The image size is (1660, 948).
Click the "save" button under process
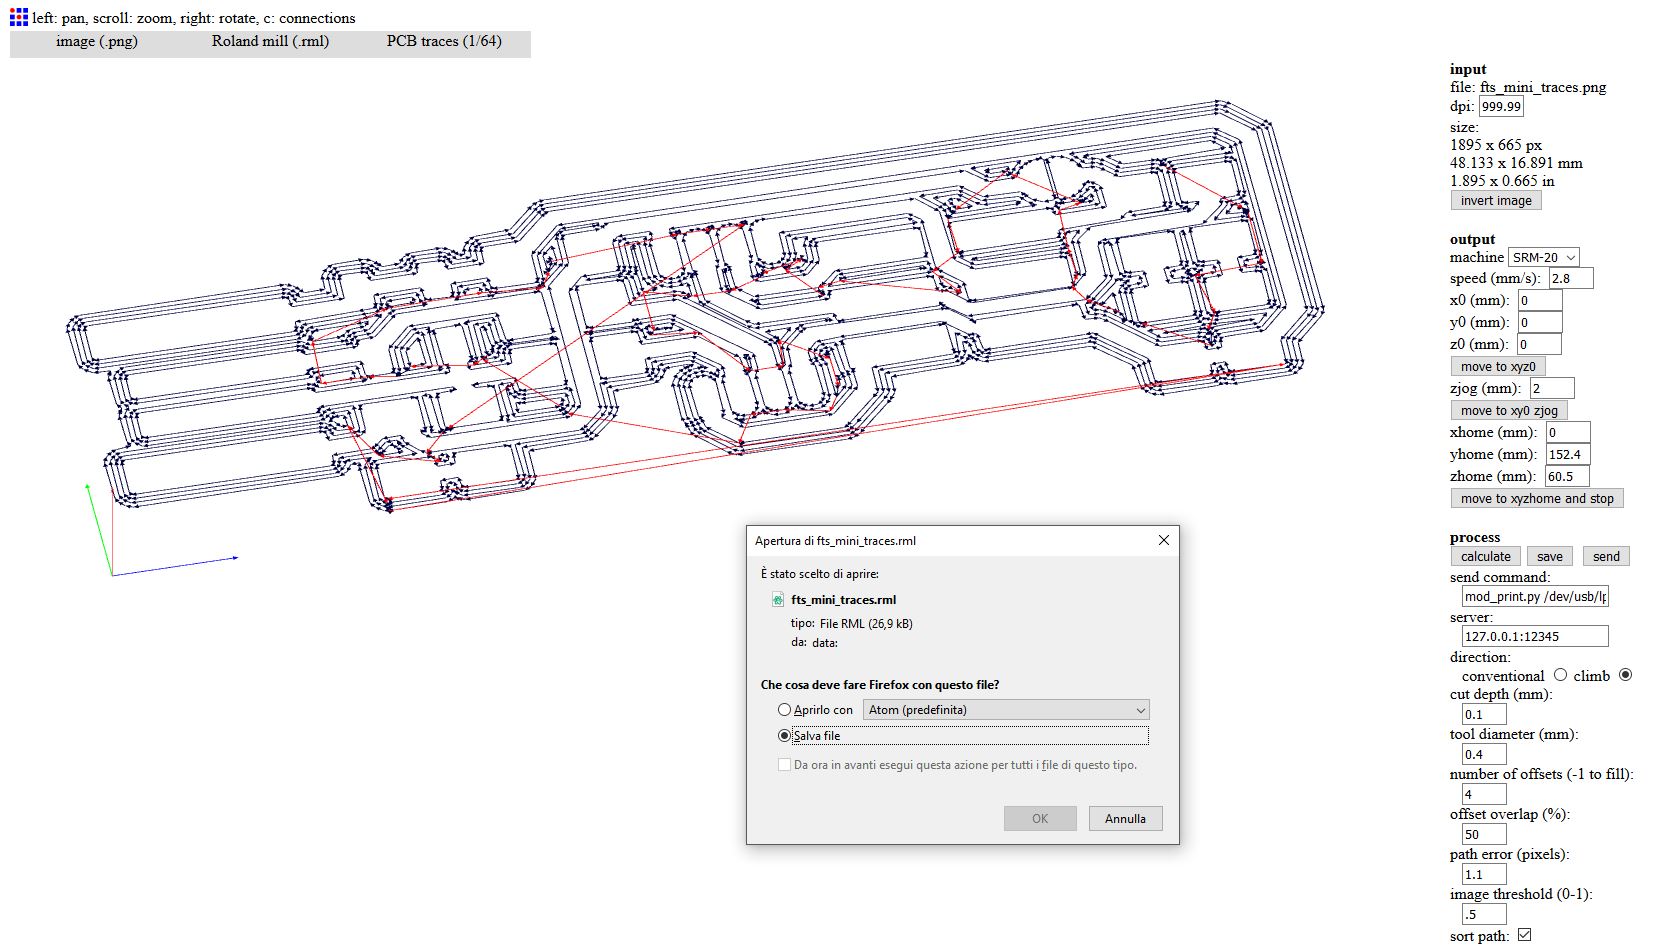(1549, 556)
